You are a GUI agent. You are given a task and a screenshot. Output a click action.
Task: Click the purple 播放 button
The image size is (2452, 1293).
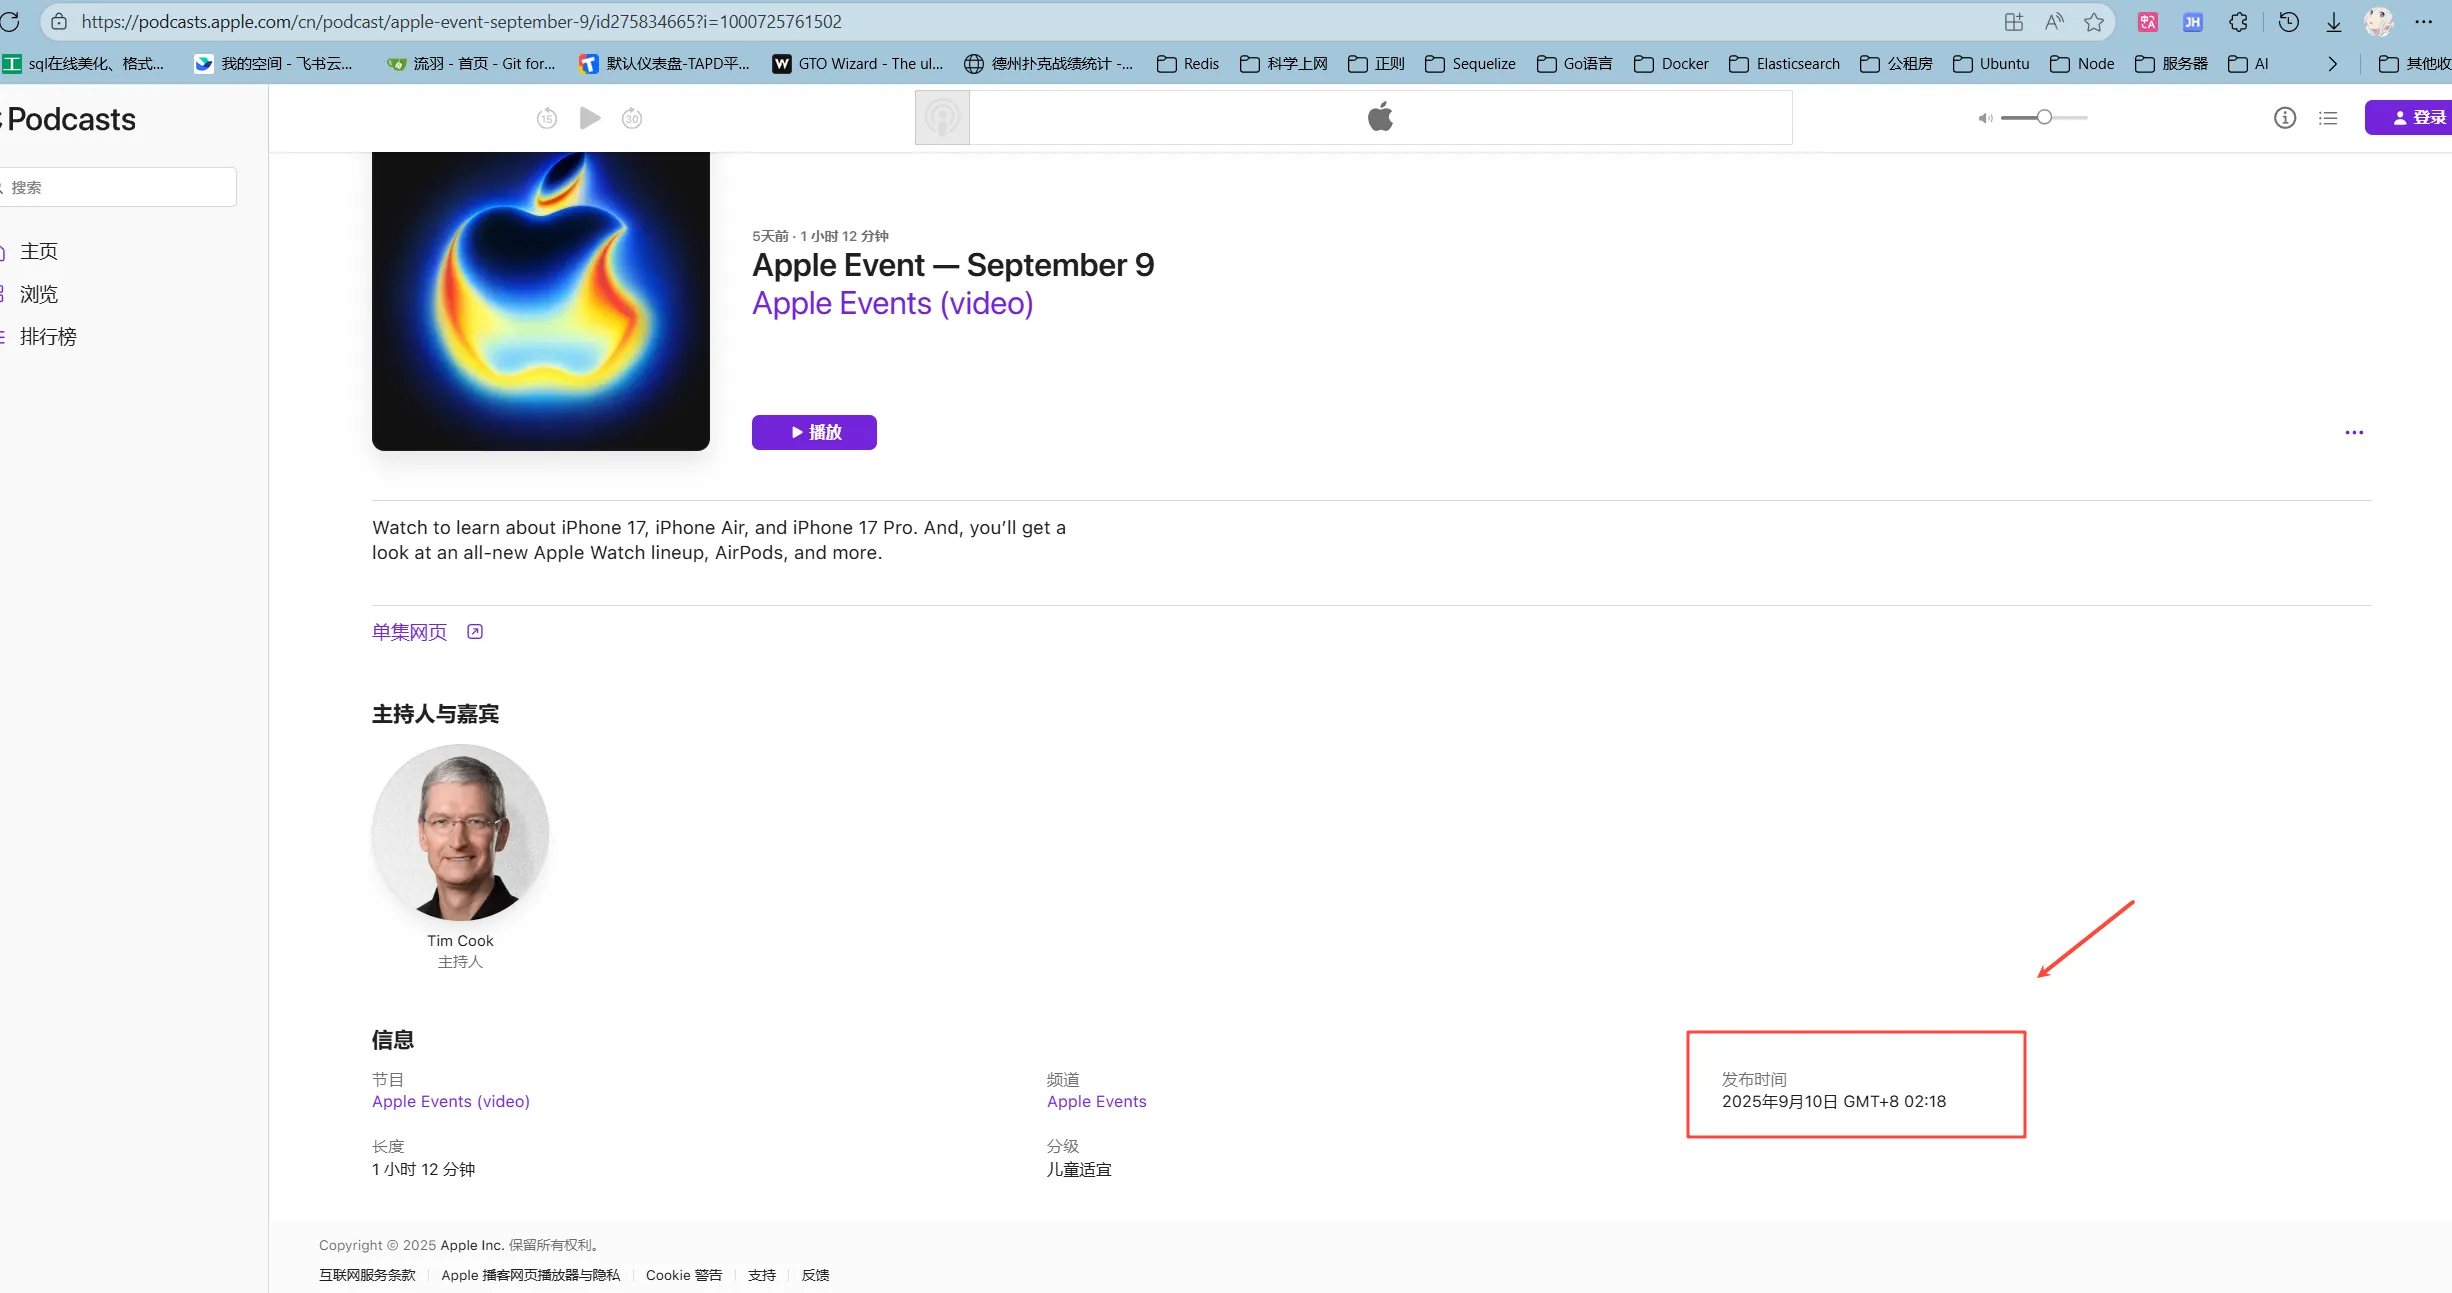click(814, 432)
